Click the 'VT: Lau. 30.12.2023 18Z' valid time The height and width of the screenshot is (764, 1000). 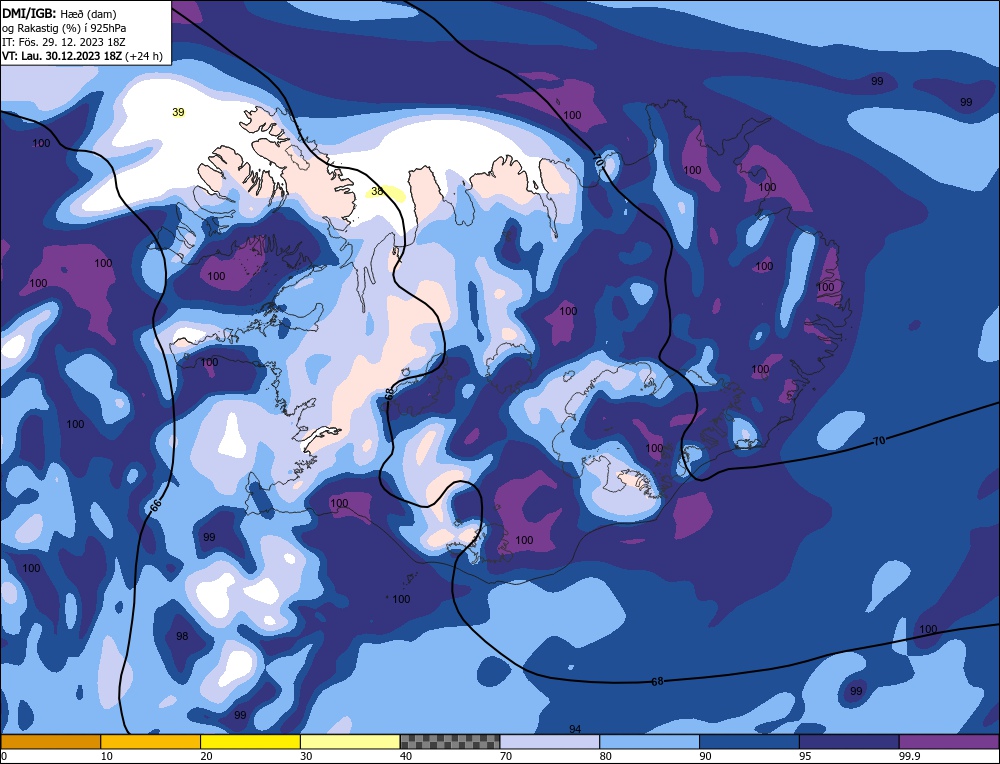click(62, 56)
